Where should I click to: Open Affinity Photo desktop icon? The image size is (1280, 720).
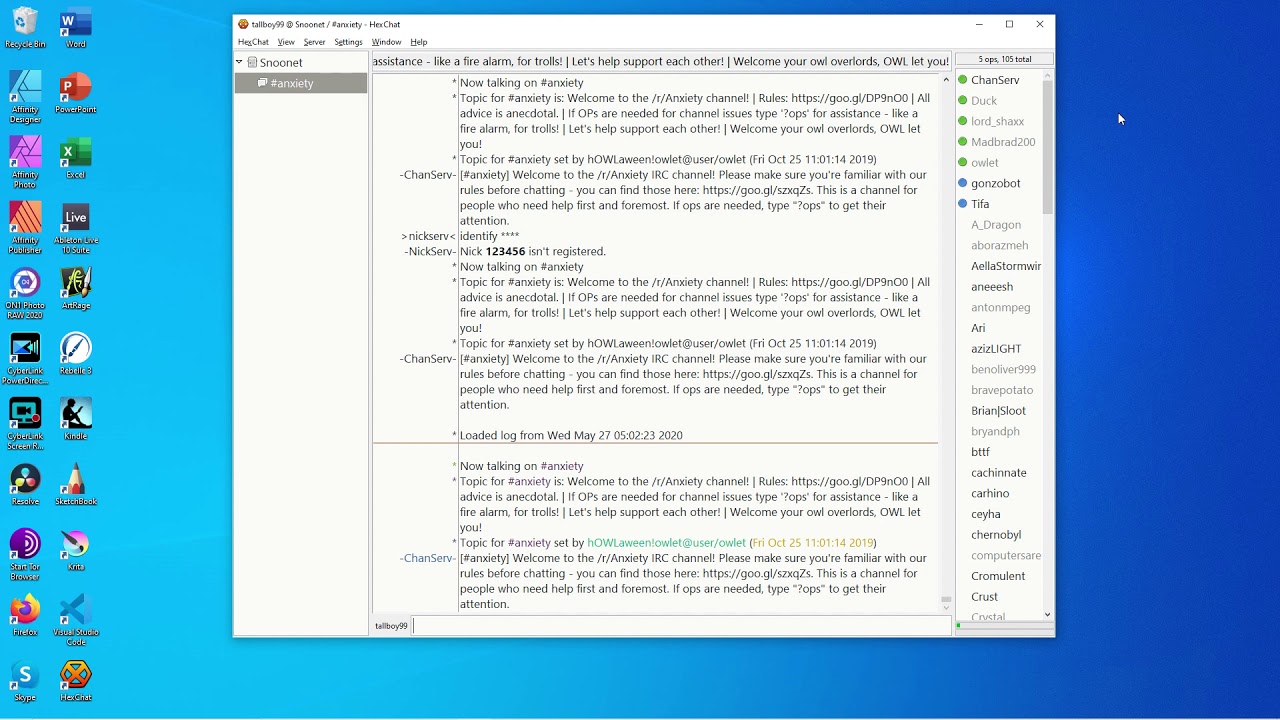click(25, 163)
